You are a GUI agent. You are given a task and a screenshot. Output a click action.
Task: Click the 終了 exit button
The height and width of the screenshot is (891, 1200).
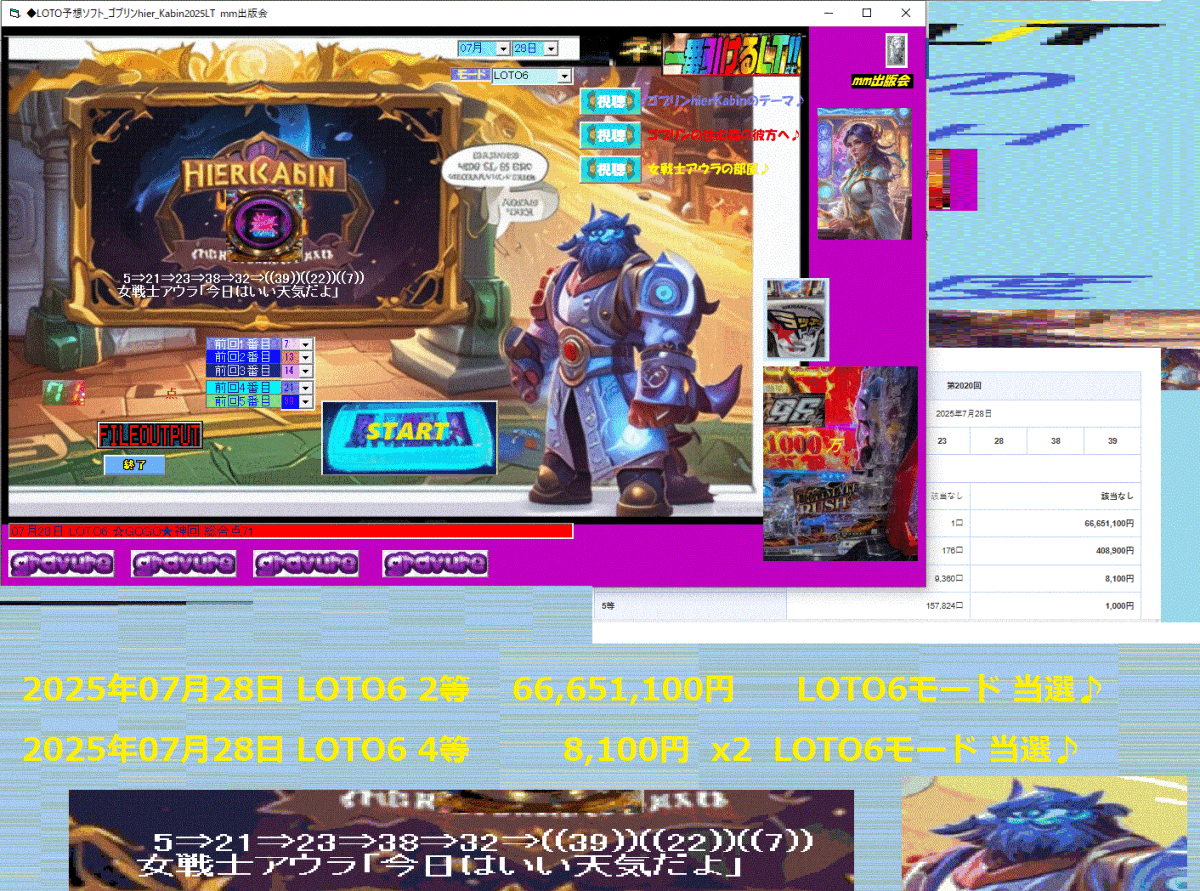(x=134, y=465)
